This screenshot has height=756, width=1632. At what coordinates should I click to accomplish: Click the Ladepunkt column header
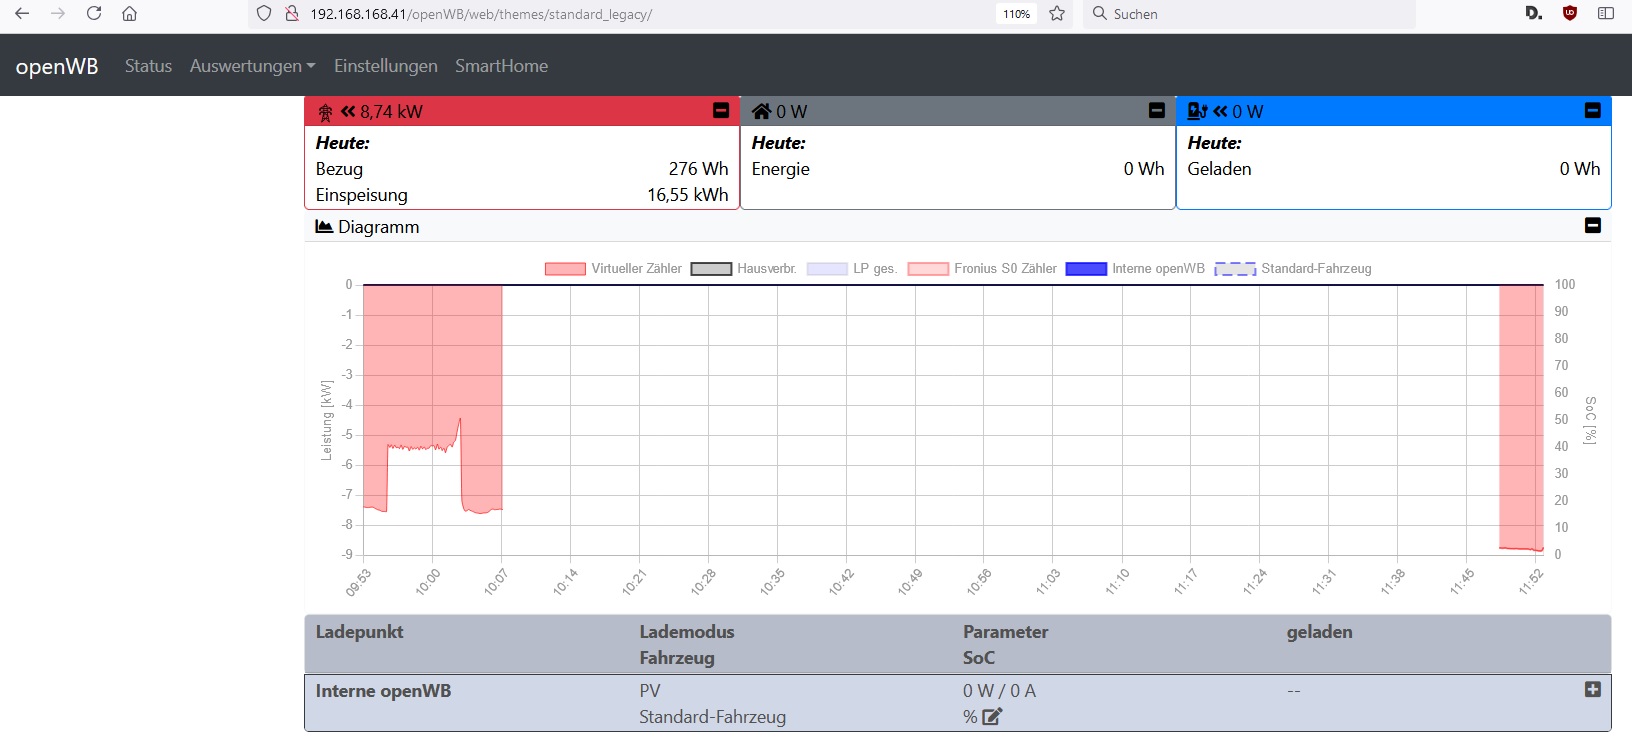tap(359, 632)
